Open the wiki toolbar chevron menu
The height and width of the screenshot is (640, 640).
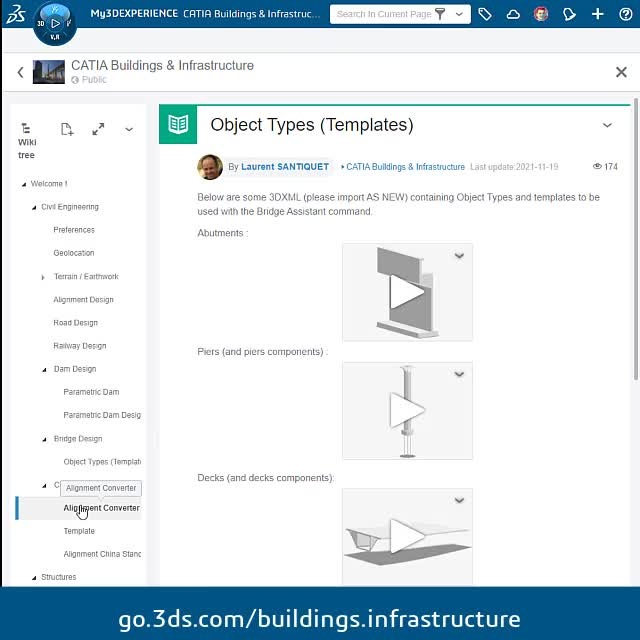click(129, 129)
